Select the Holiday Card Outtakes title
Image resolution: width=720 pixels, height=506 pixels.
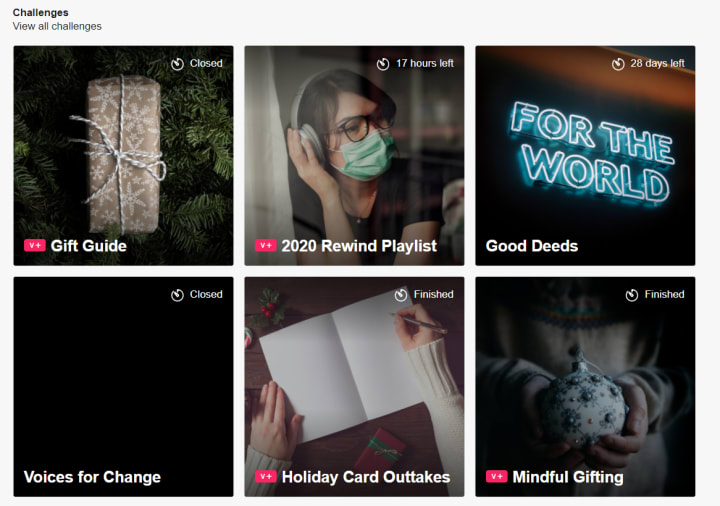[x=366, y=477]
